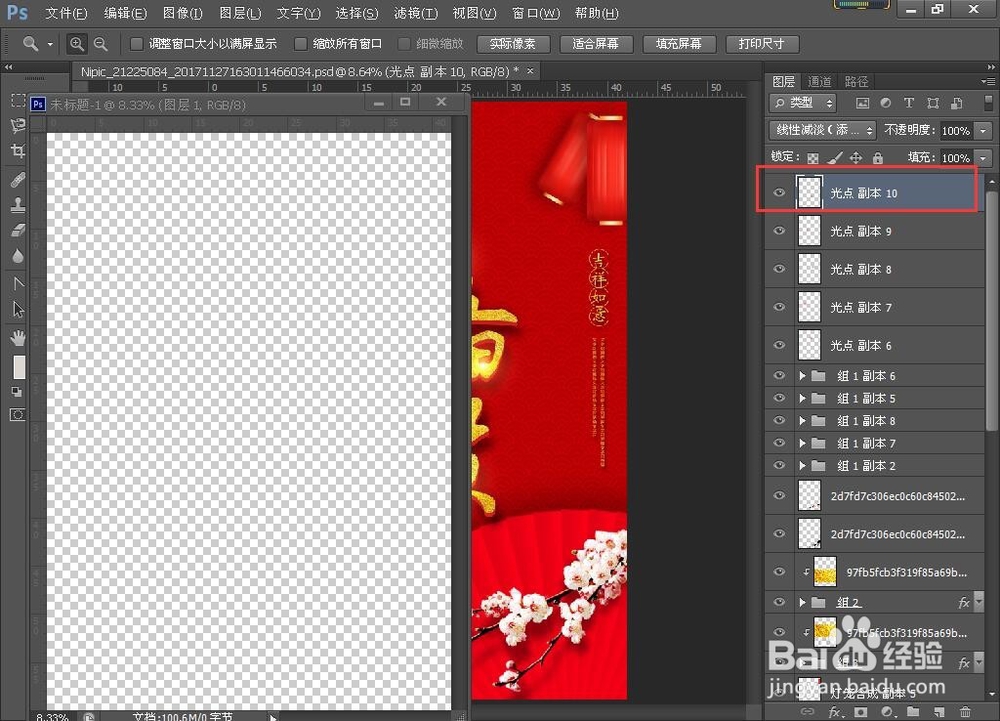Select the Blur droplet tool

coord(18,256)
